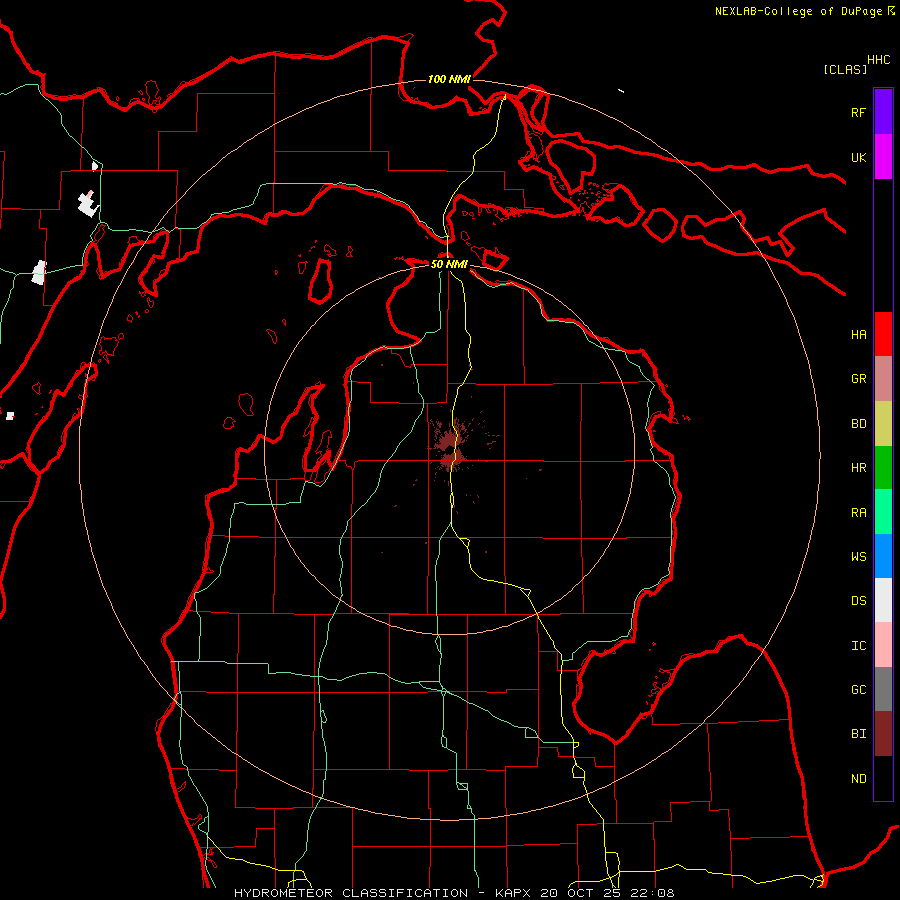Click the UK magenta legend swatch
The width and height of the screenshot is (900, 900).
click(x=883, y=157)
